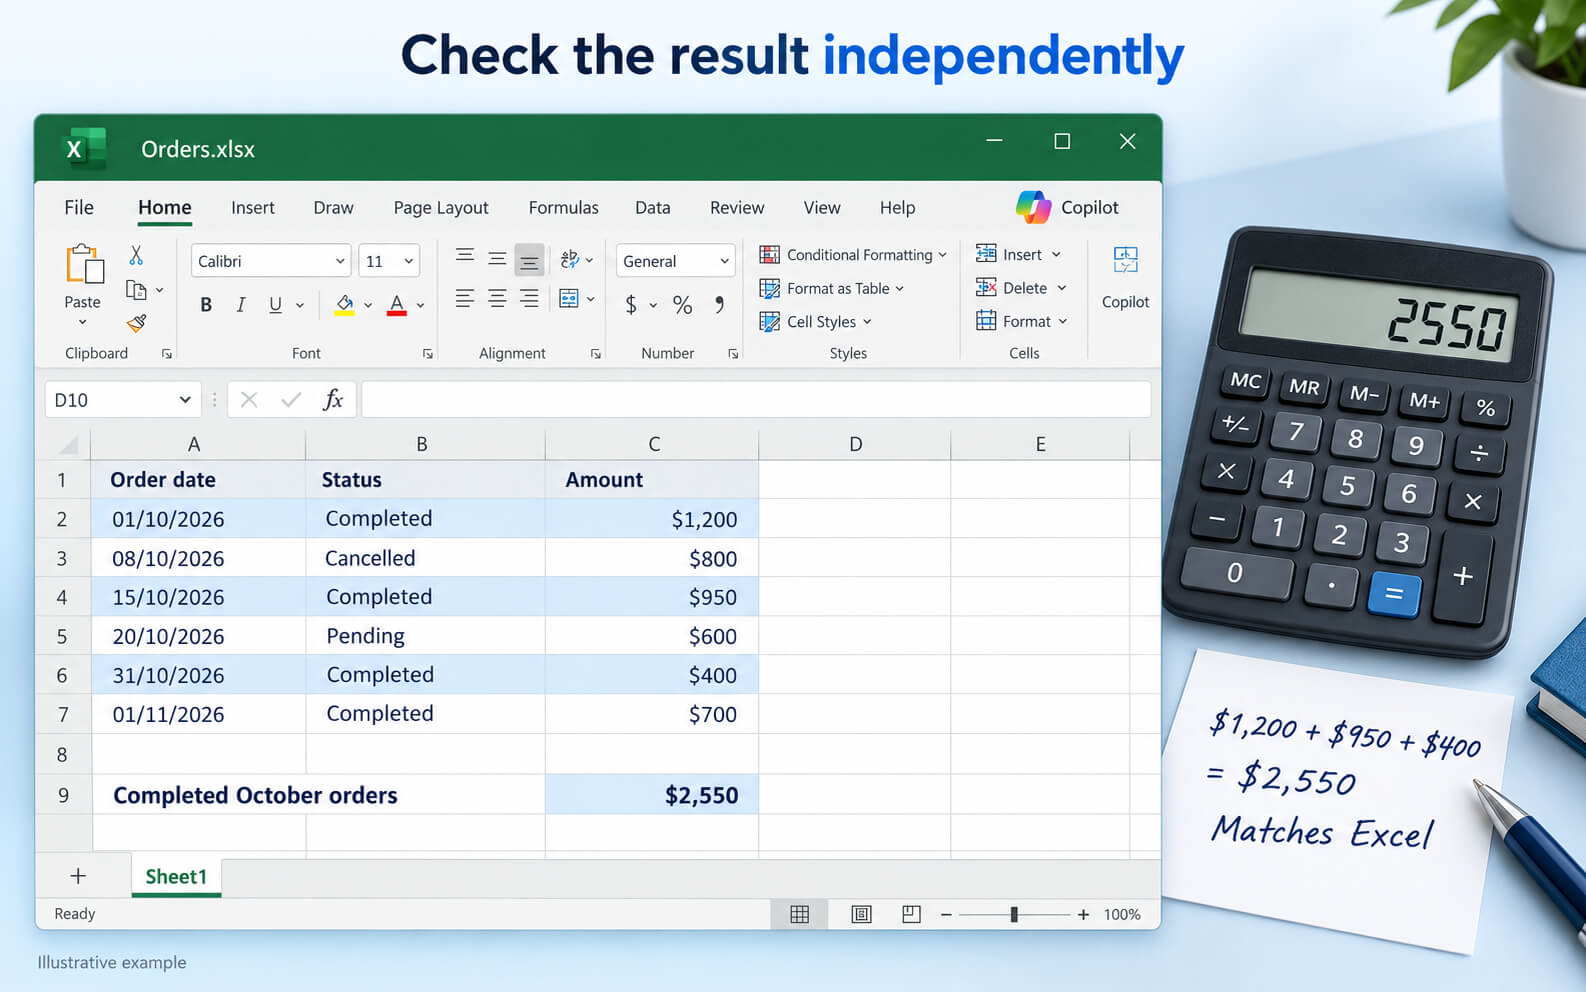Screen dimensions: 1586x992
Task: Click the zoom out minus button
Action: tap(946, 914)
